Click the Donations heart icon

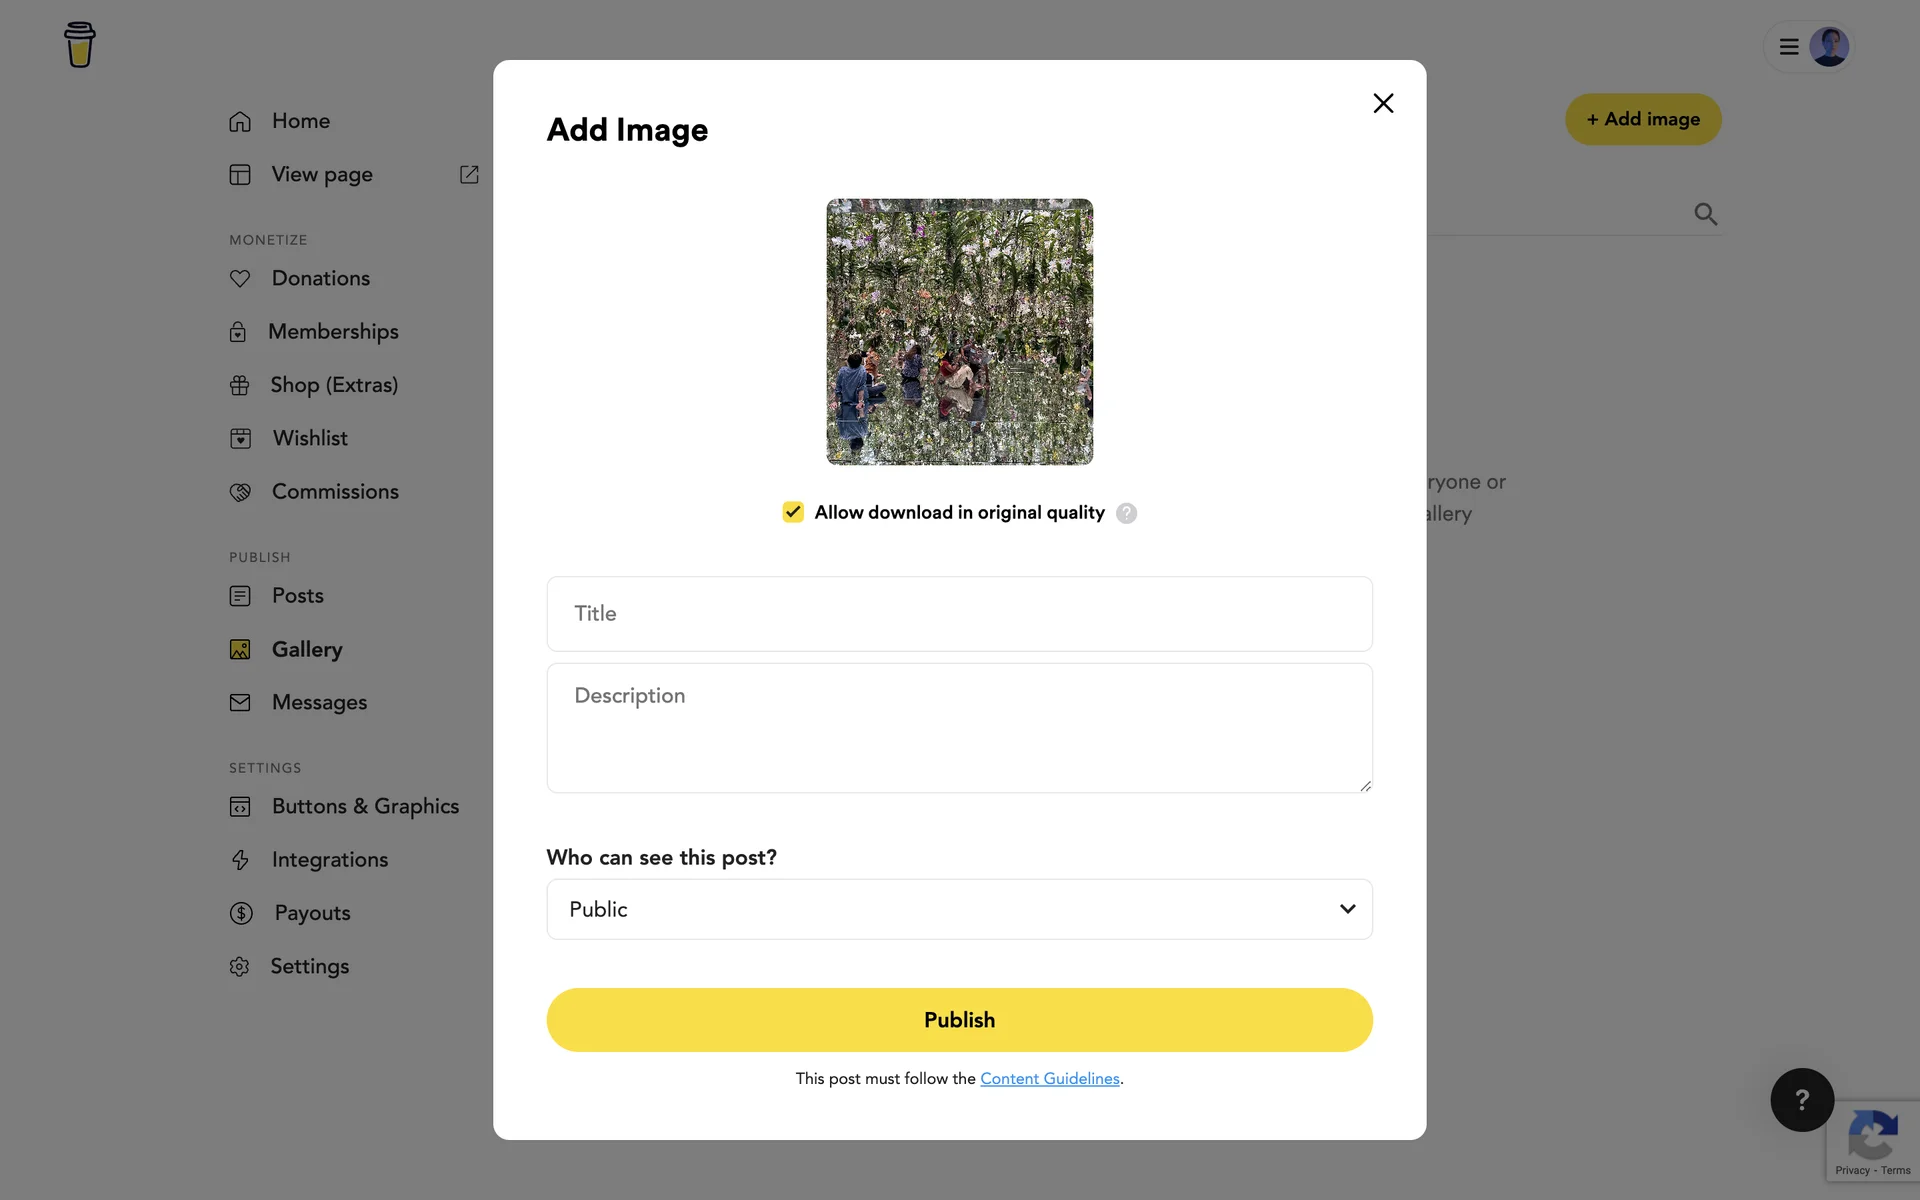pyautogui.click(x=240, y=278)
